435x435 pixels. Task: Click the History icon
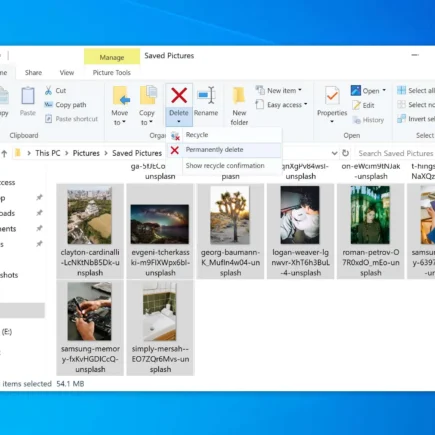tap(357, 120)
